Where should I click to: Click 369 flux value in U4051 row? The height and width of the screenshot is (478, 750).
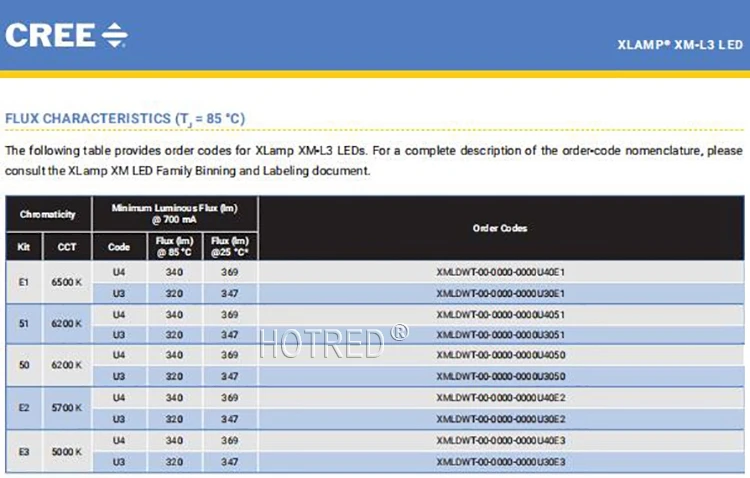tap(230, 315)
